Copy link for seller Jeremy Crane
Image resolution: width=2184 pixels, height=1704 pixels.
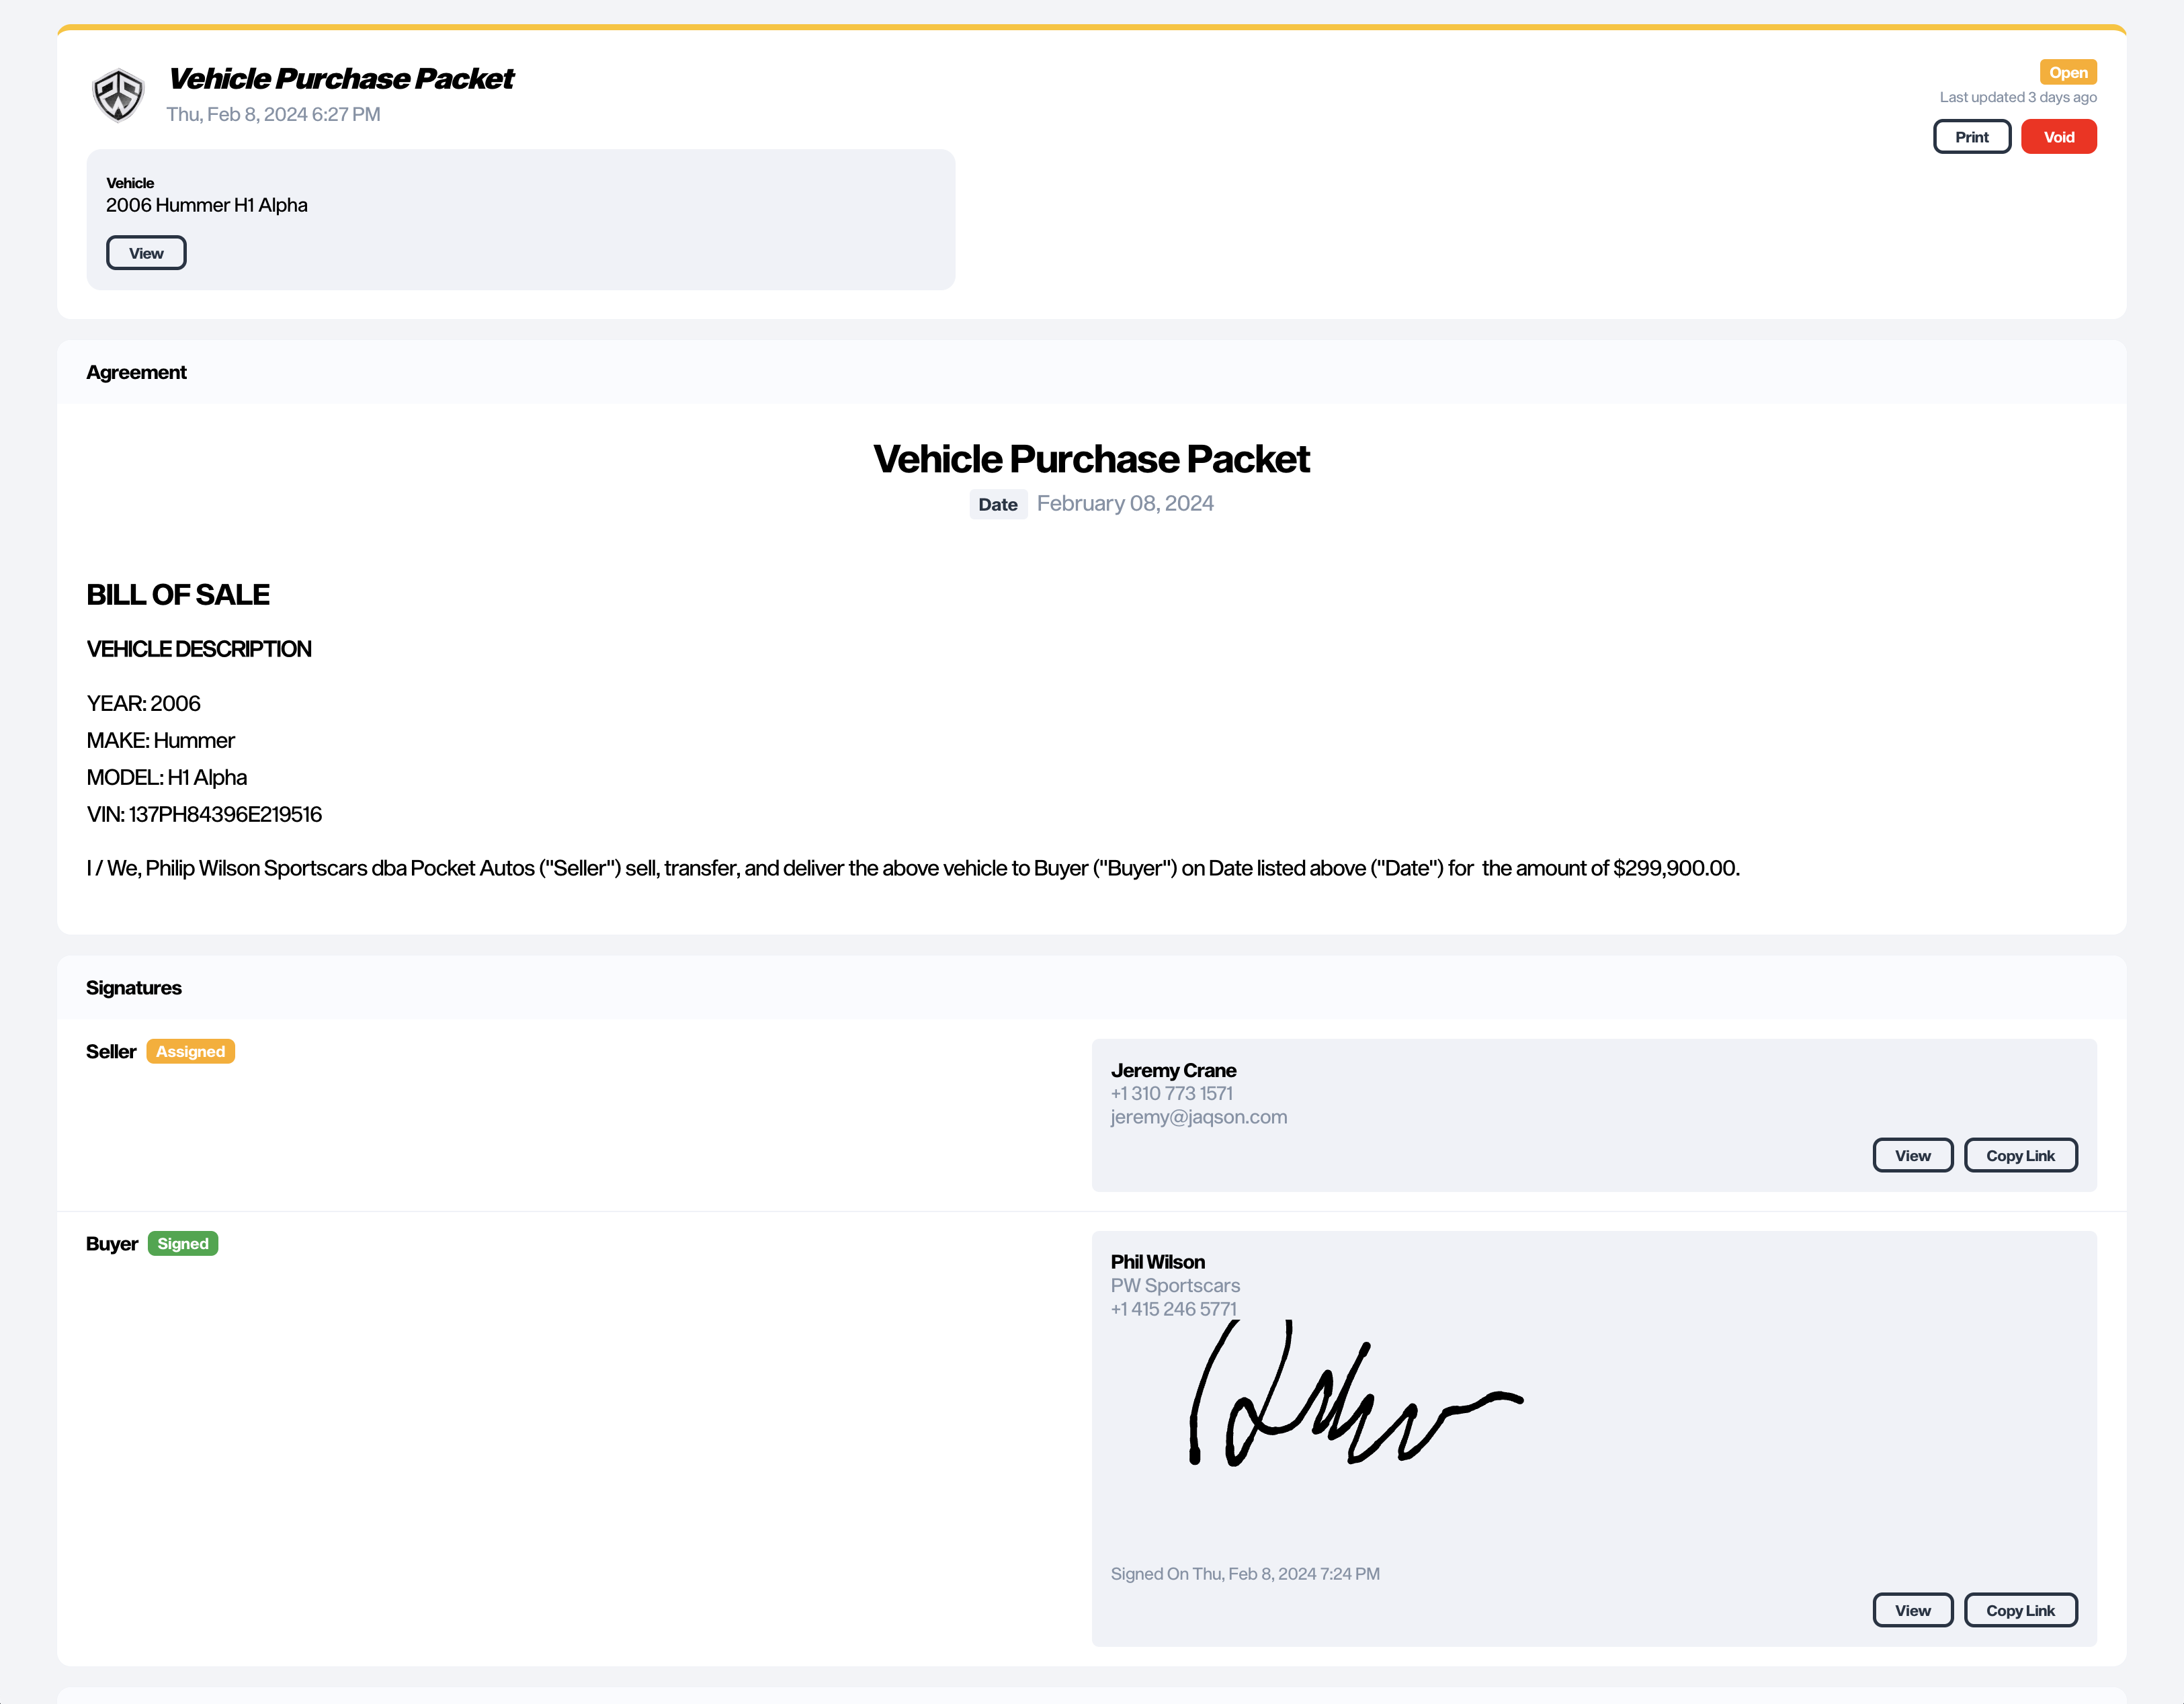(2020, 1155)
